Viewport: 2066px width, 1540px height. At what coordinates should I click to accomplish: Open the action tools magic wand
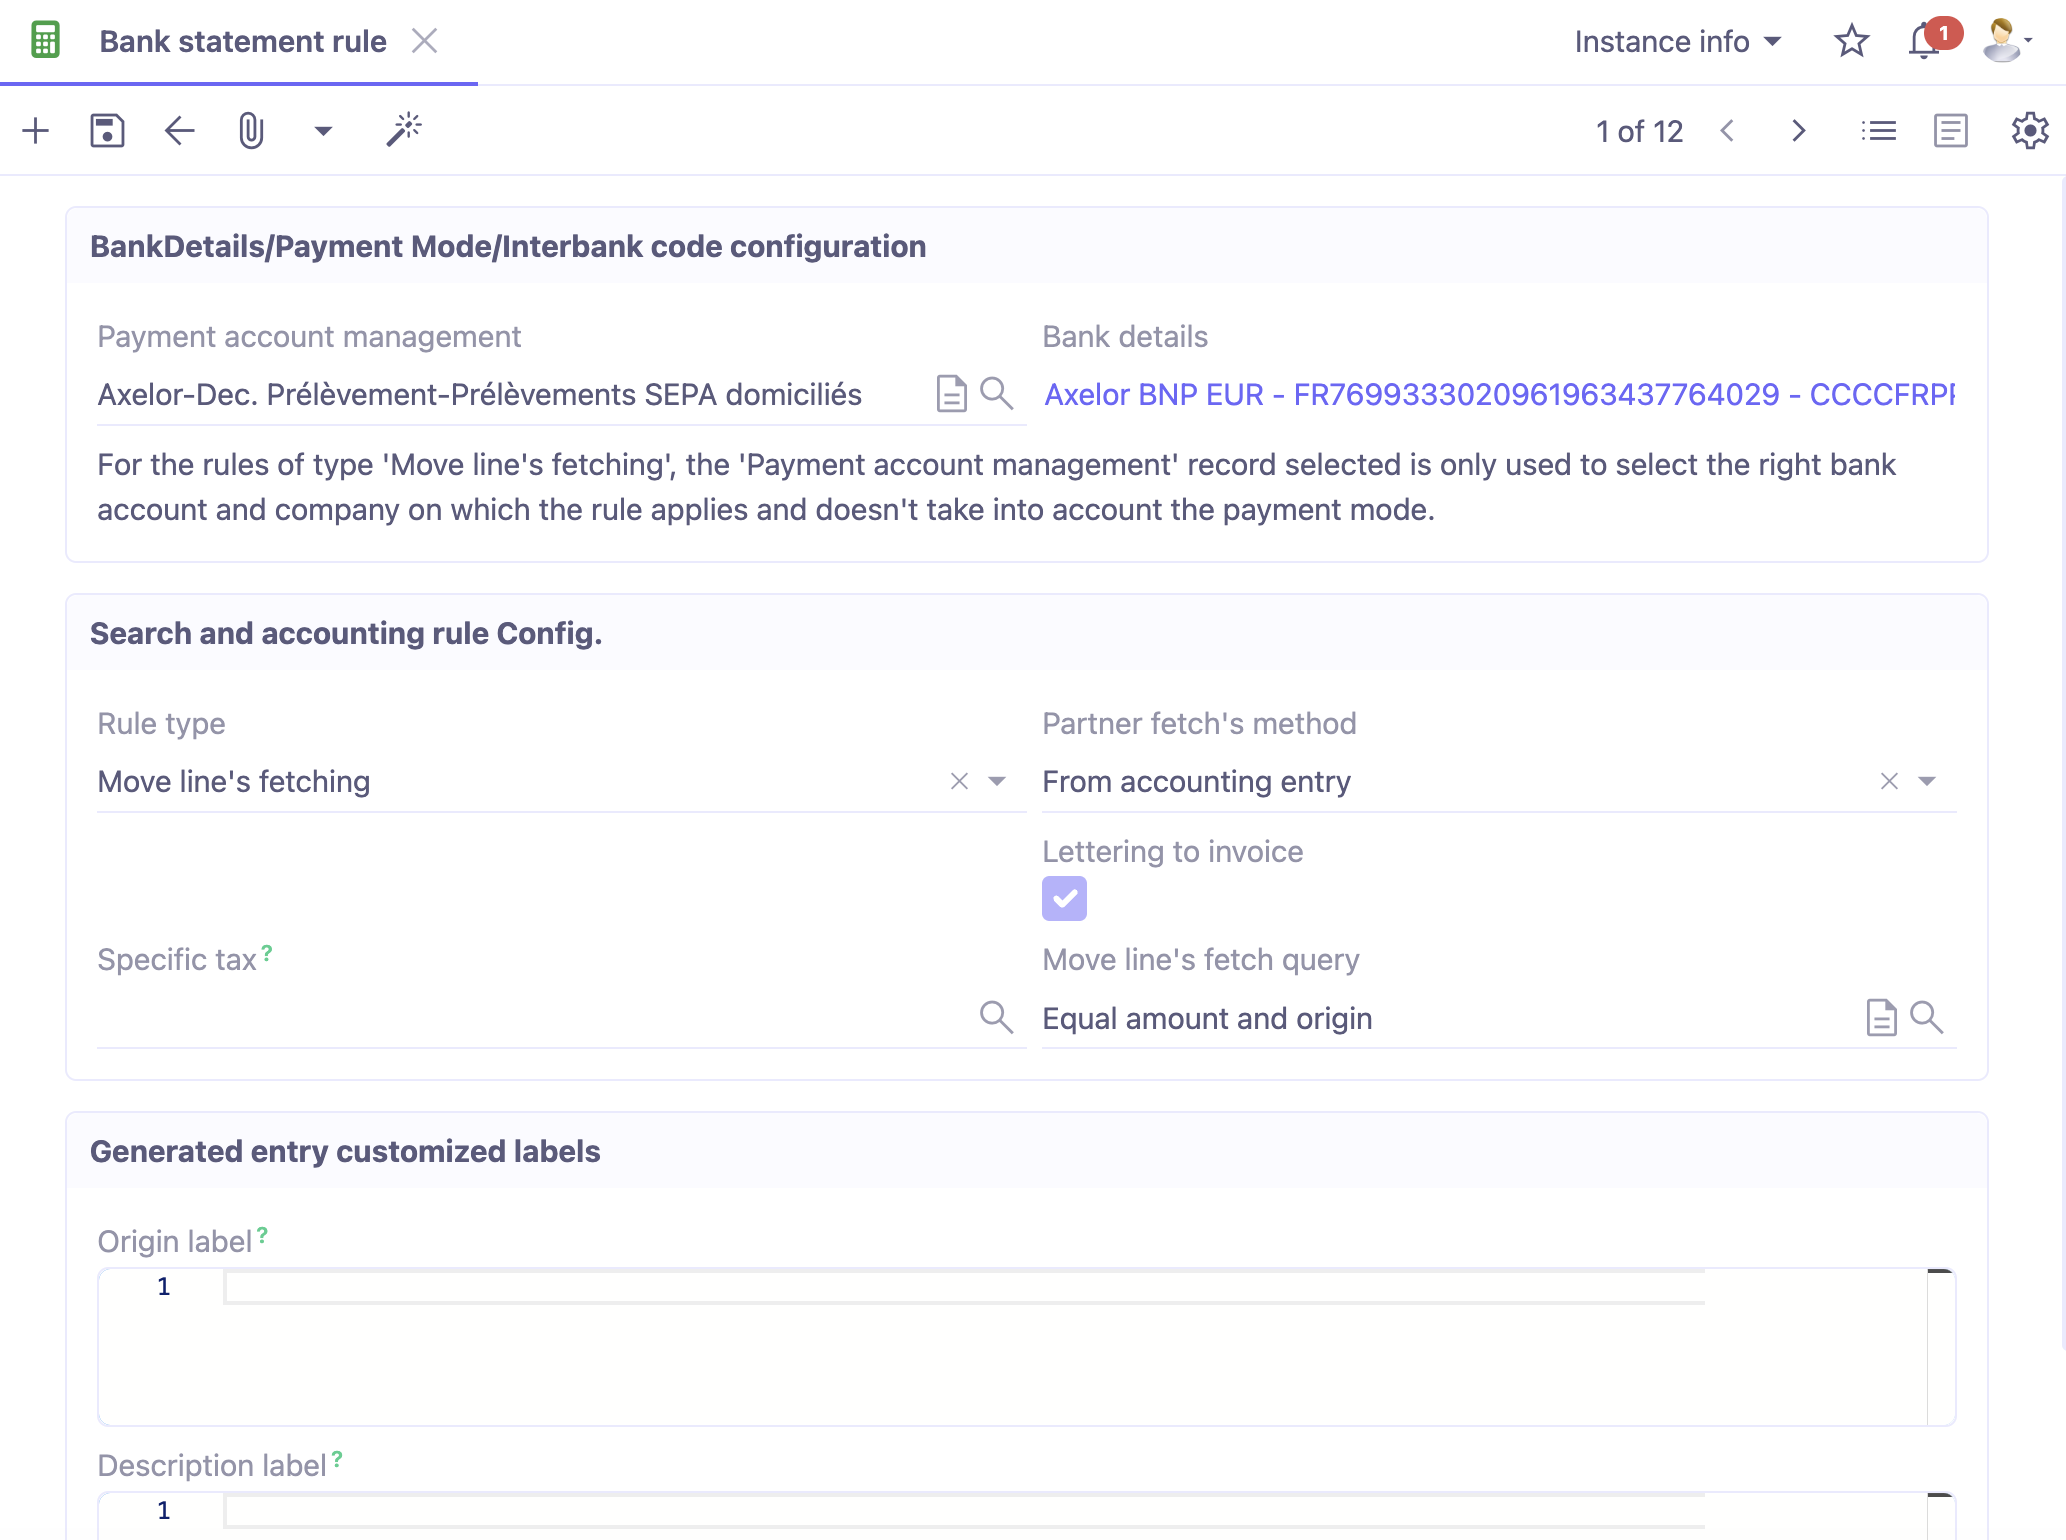[404, 130]
